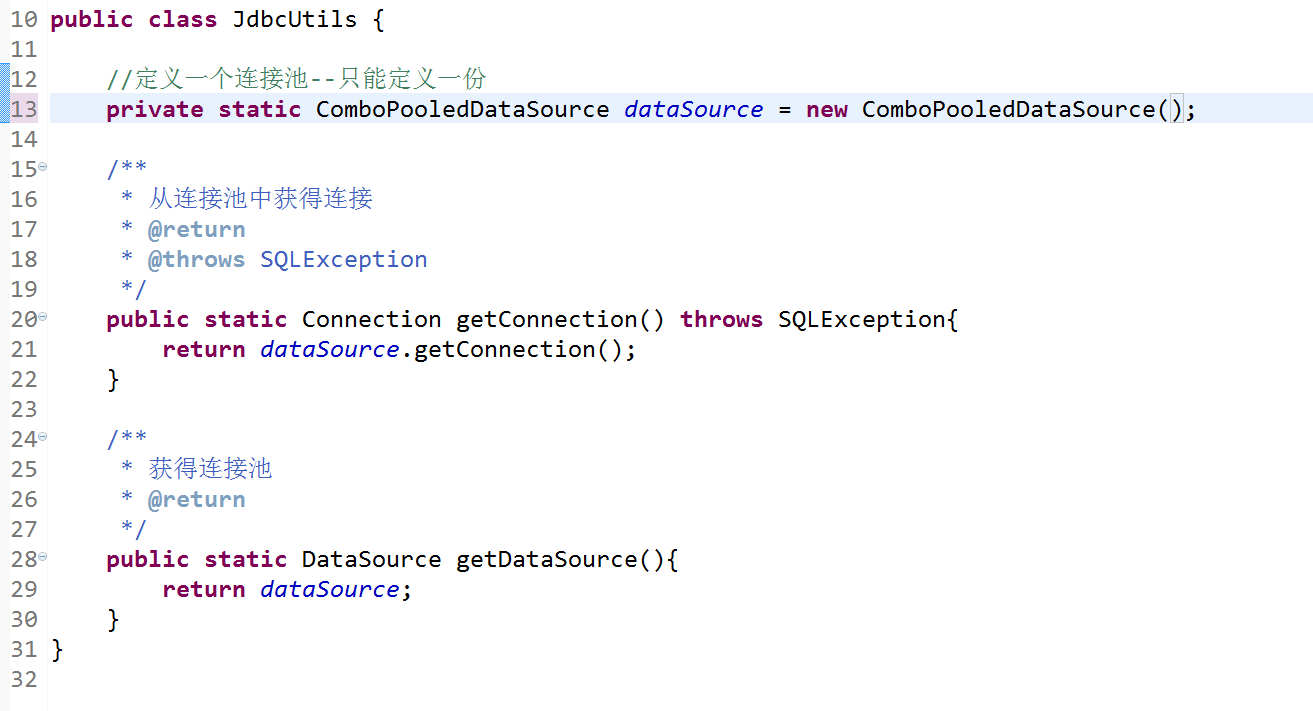
Task: Click the dataSource variable on line 29
Action: [x=330, y=589]
